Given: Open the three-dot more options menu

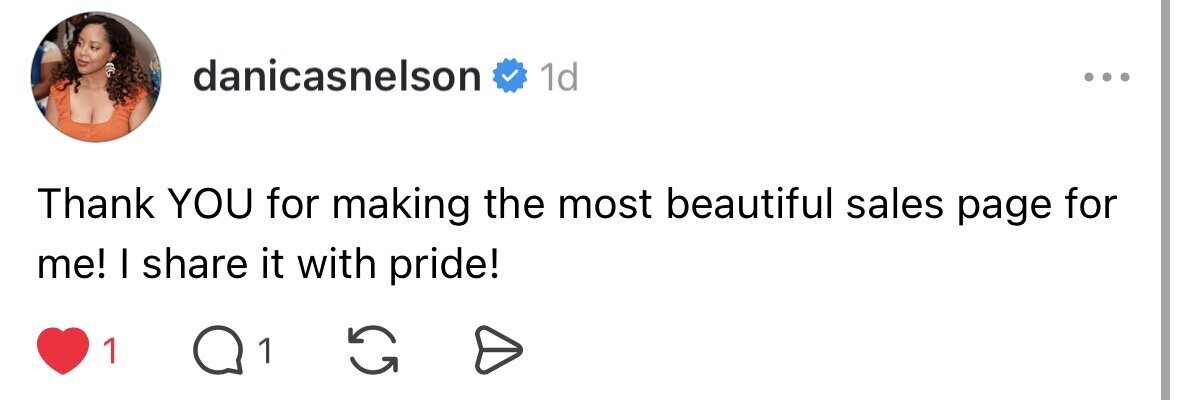Looking at the screenshot, I should (x=1106, y=77).
